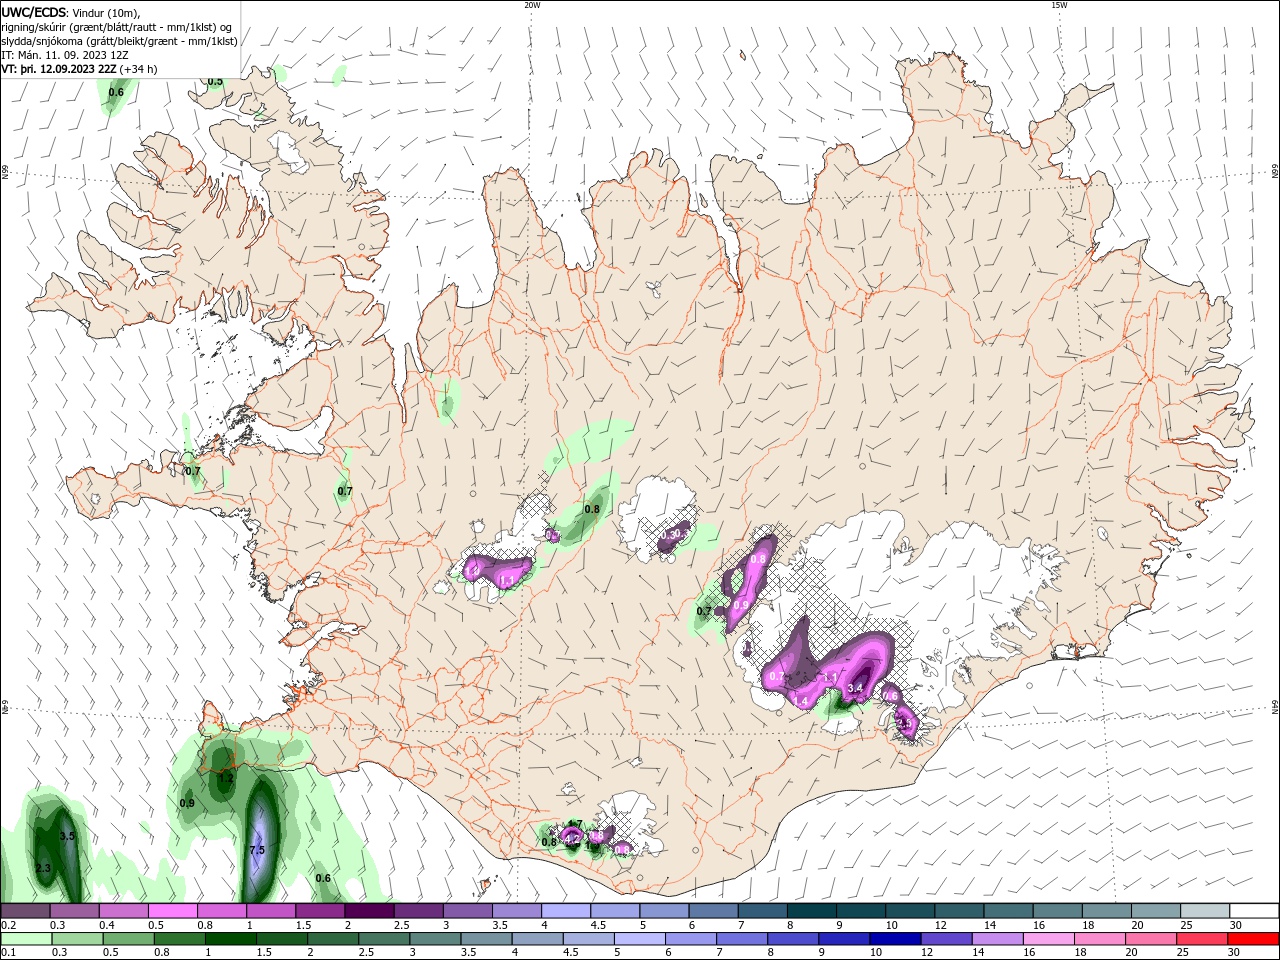Click the darkest green rain swatch labeled 1
The image size is (1280, 960).
click(x=230, y=939)
